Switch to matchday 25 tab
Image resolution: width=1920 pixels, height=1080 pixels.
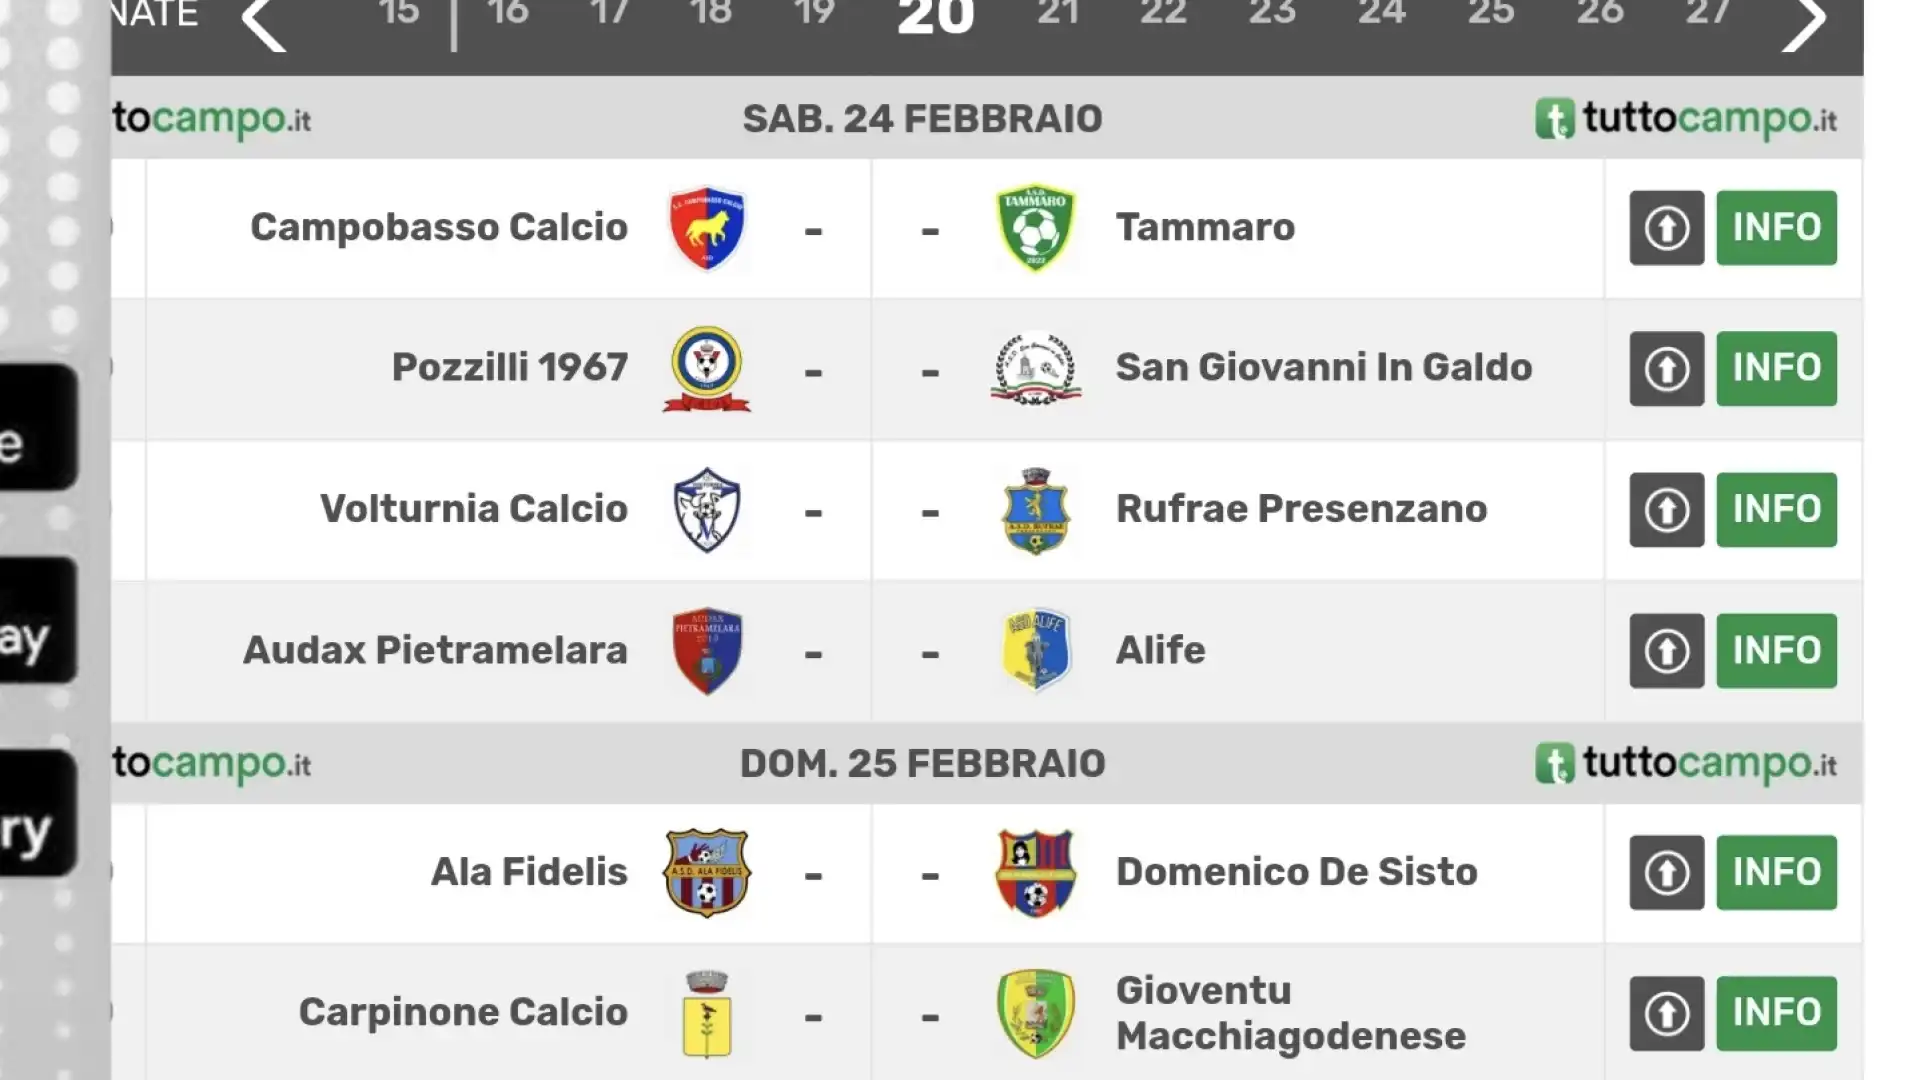pyautogui.click(x=1491, y=14)
